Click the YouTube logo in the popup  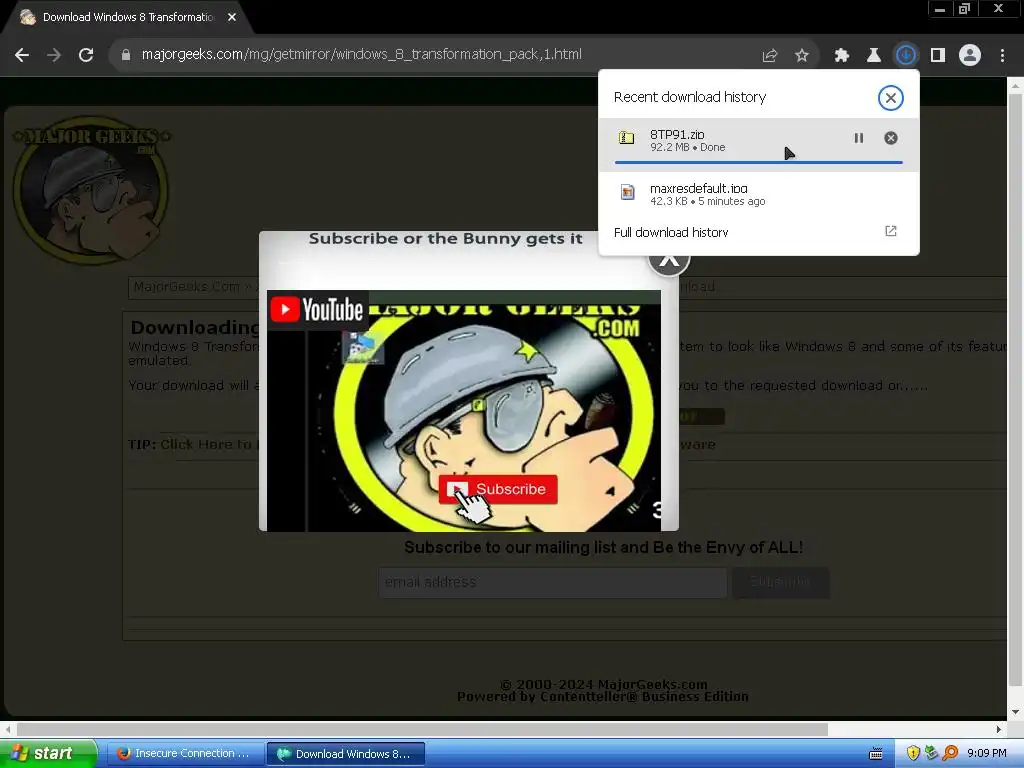click(x=317, y=310)
